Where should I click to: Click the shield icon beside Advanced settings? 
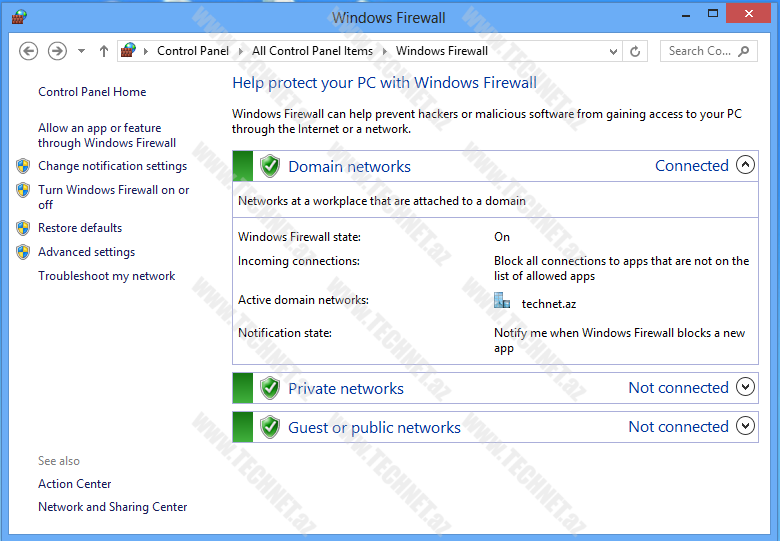[23, 252]
